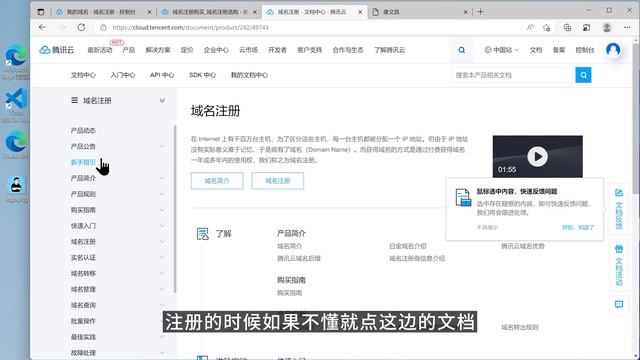The height and width of the screenshot is (360, 640).
Task: Select 新手指引 in the sidebar
Action: [x=83, y=162]
